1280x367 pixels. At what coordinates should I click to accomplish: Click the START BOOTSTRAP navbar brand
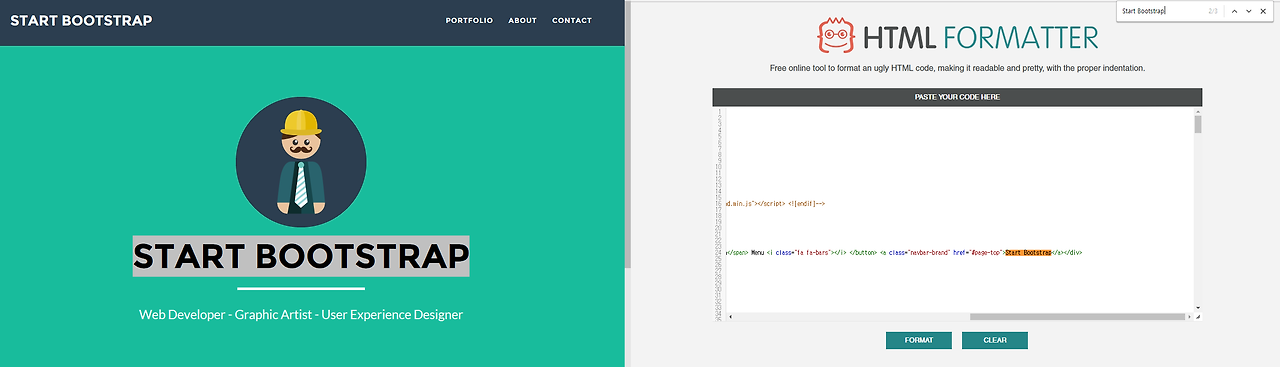click(x=81, y=20)
